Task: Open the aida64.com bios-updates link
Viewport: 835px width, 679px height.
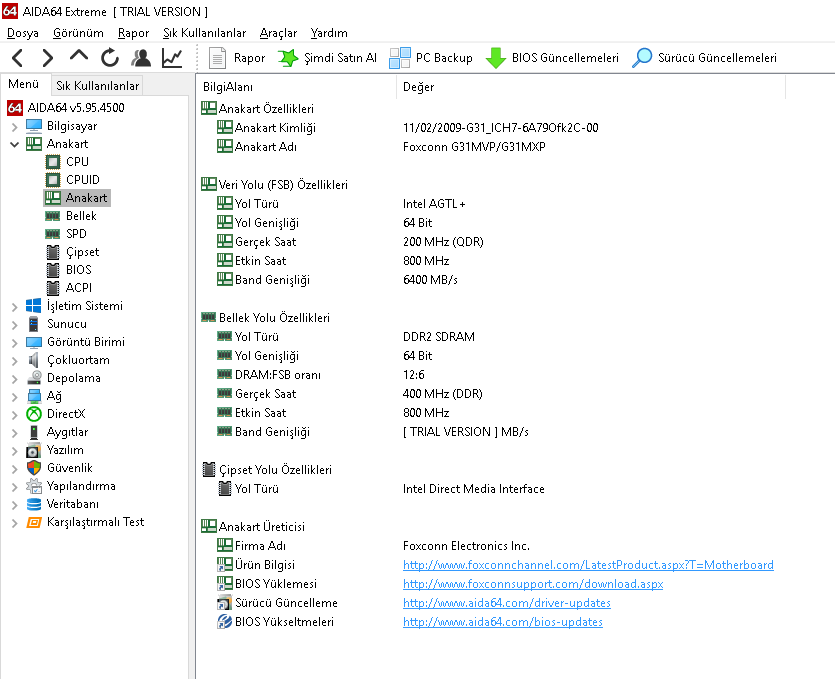Action: coord(503,622)
